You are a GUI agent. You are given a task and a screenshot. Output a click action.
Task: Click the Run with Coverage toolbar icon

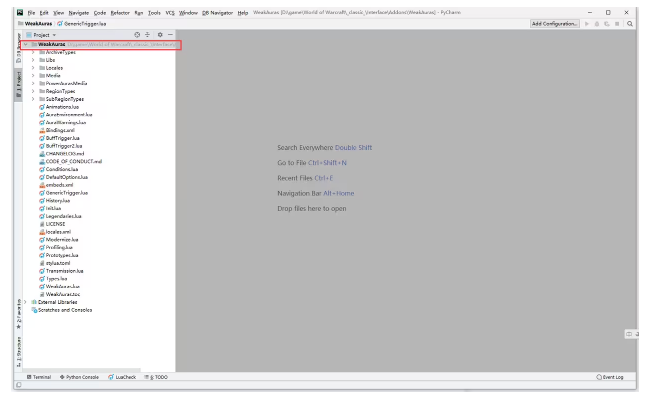point(607,24)
